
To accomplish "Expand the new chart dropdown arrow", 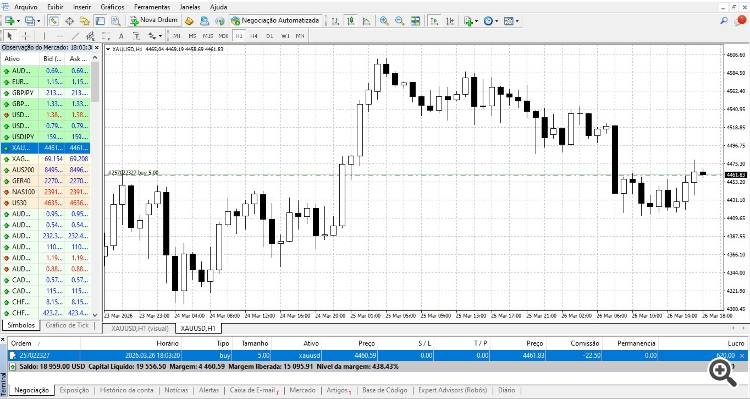I will (18, 21).
